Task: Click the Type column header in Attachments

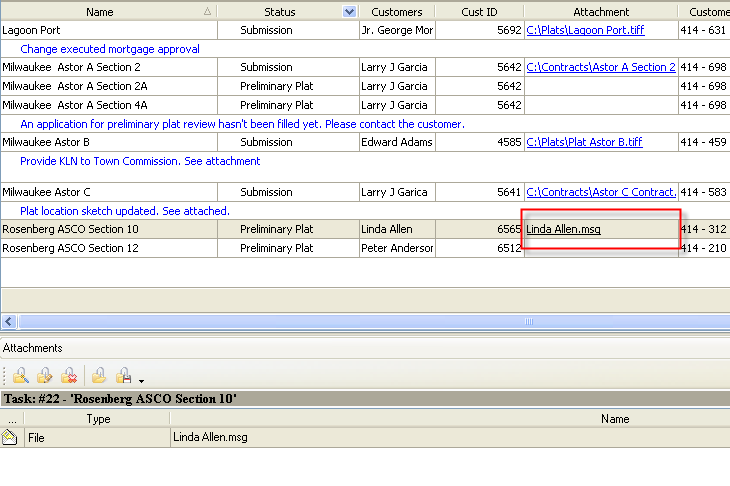Action: [98, 419]
